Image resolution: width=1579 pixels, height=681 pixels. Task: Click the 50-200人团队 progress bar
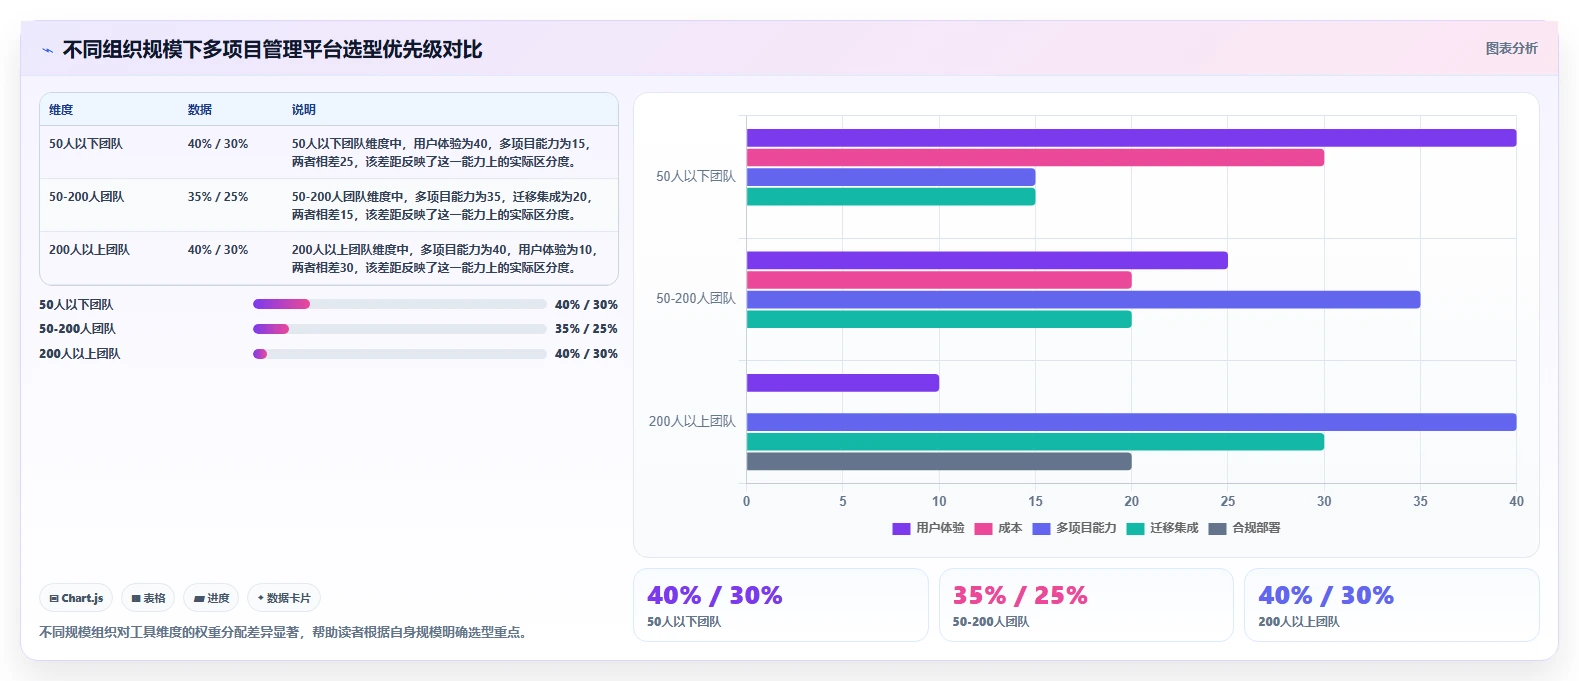pyautogui.click(x=400, y=329)
